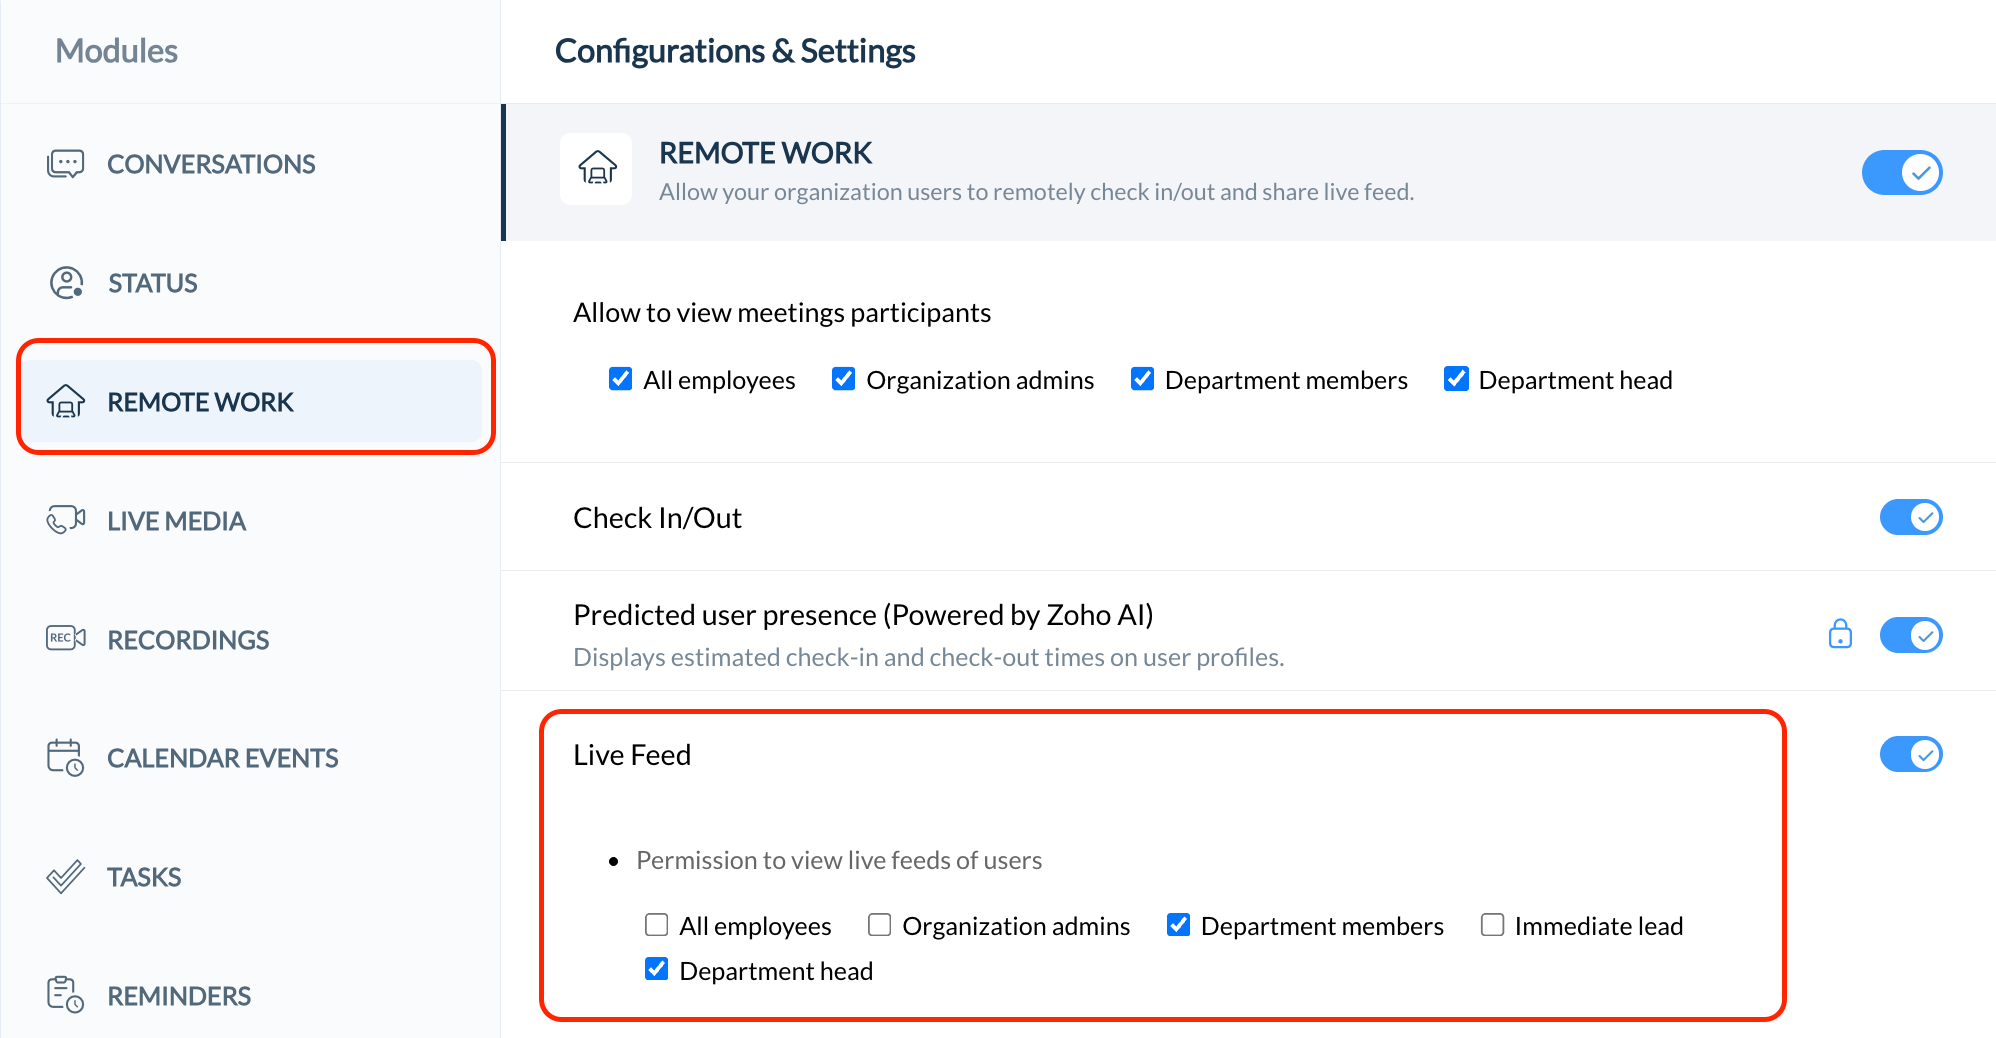Image resolution: width=1996 pixels, height=1038 pixels.
Task: Click the Tasks double-checkmark icon
Action: click(66, 877)
